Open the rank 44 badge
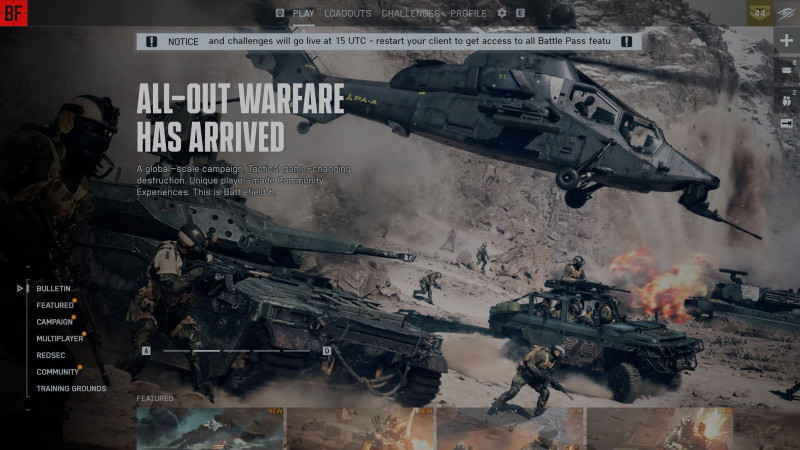 tap(760, 13)
